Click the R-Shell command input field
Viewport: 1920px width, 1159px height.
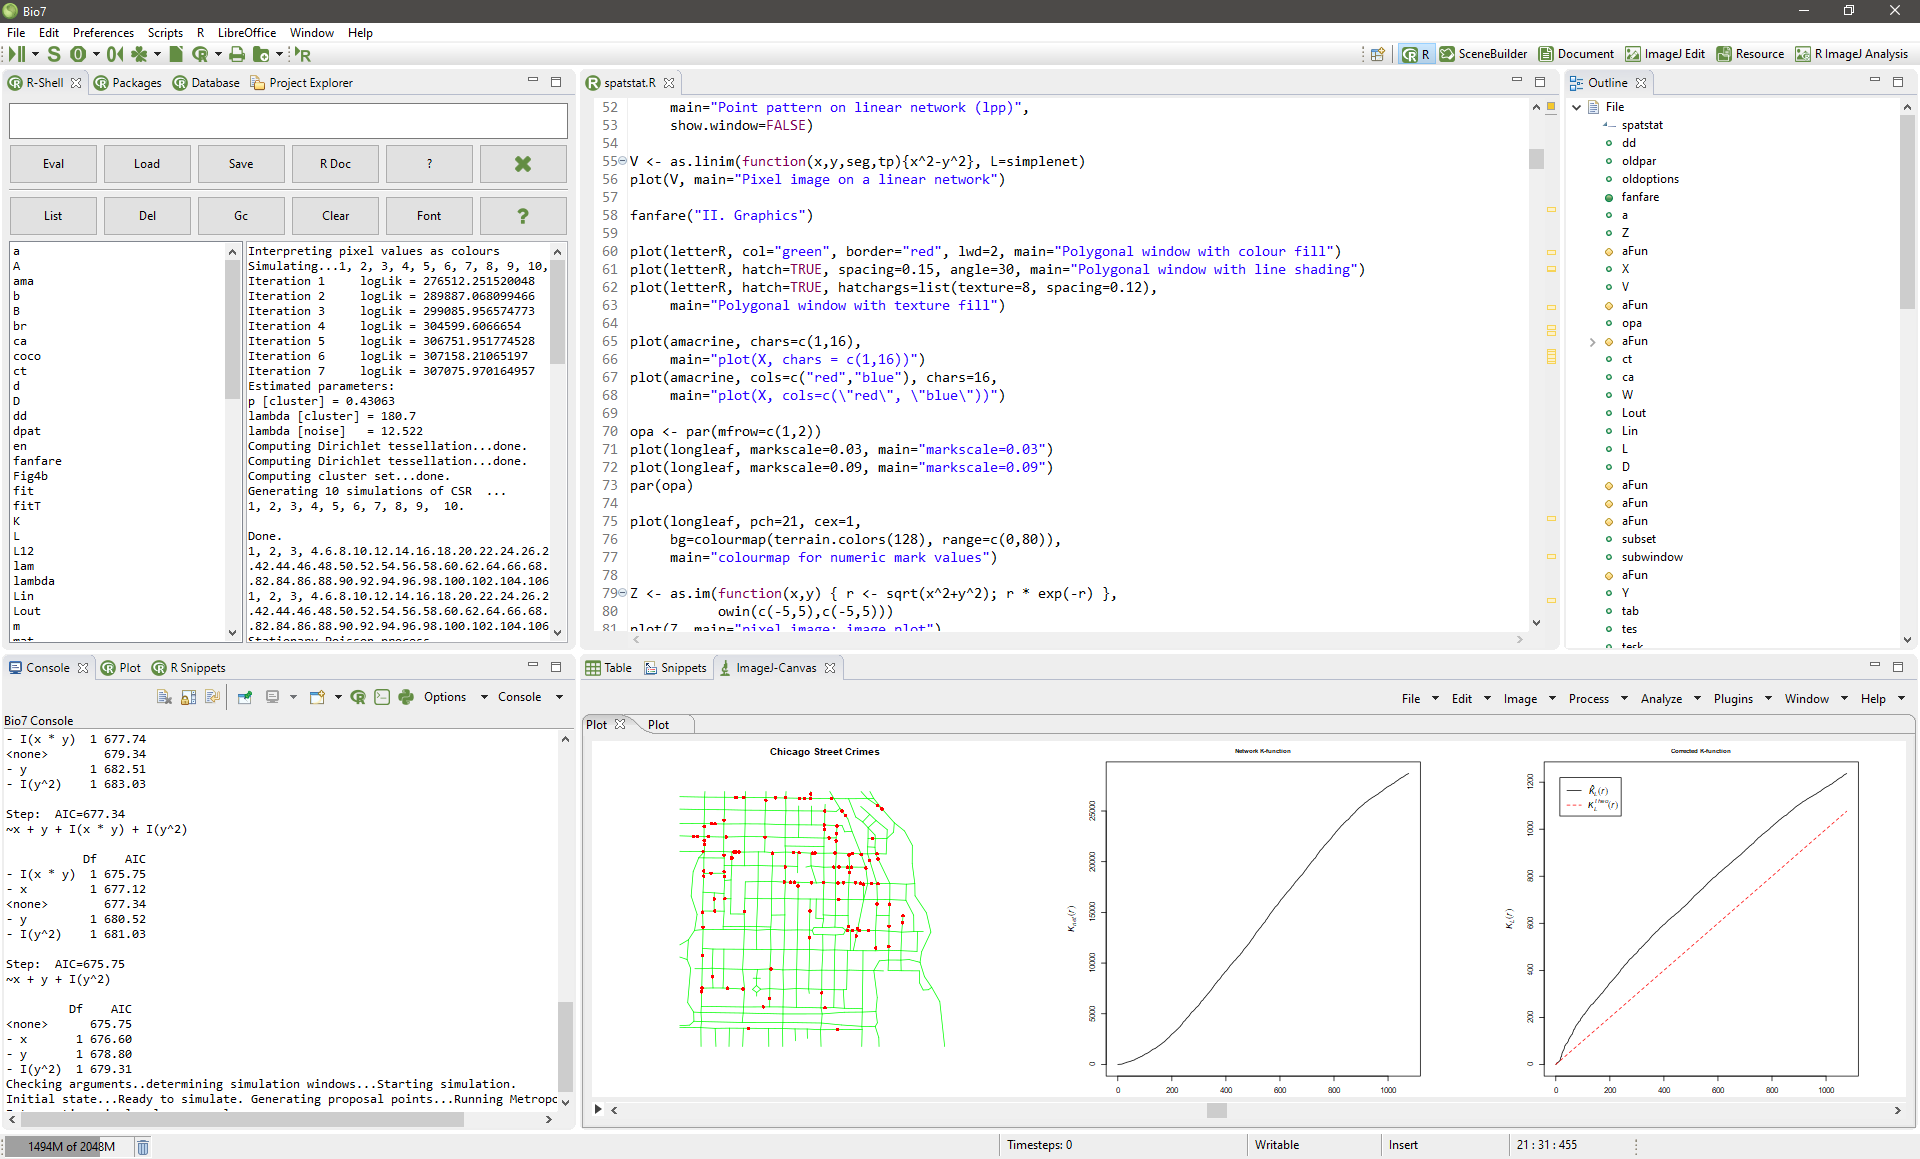coord(288,122)
